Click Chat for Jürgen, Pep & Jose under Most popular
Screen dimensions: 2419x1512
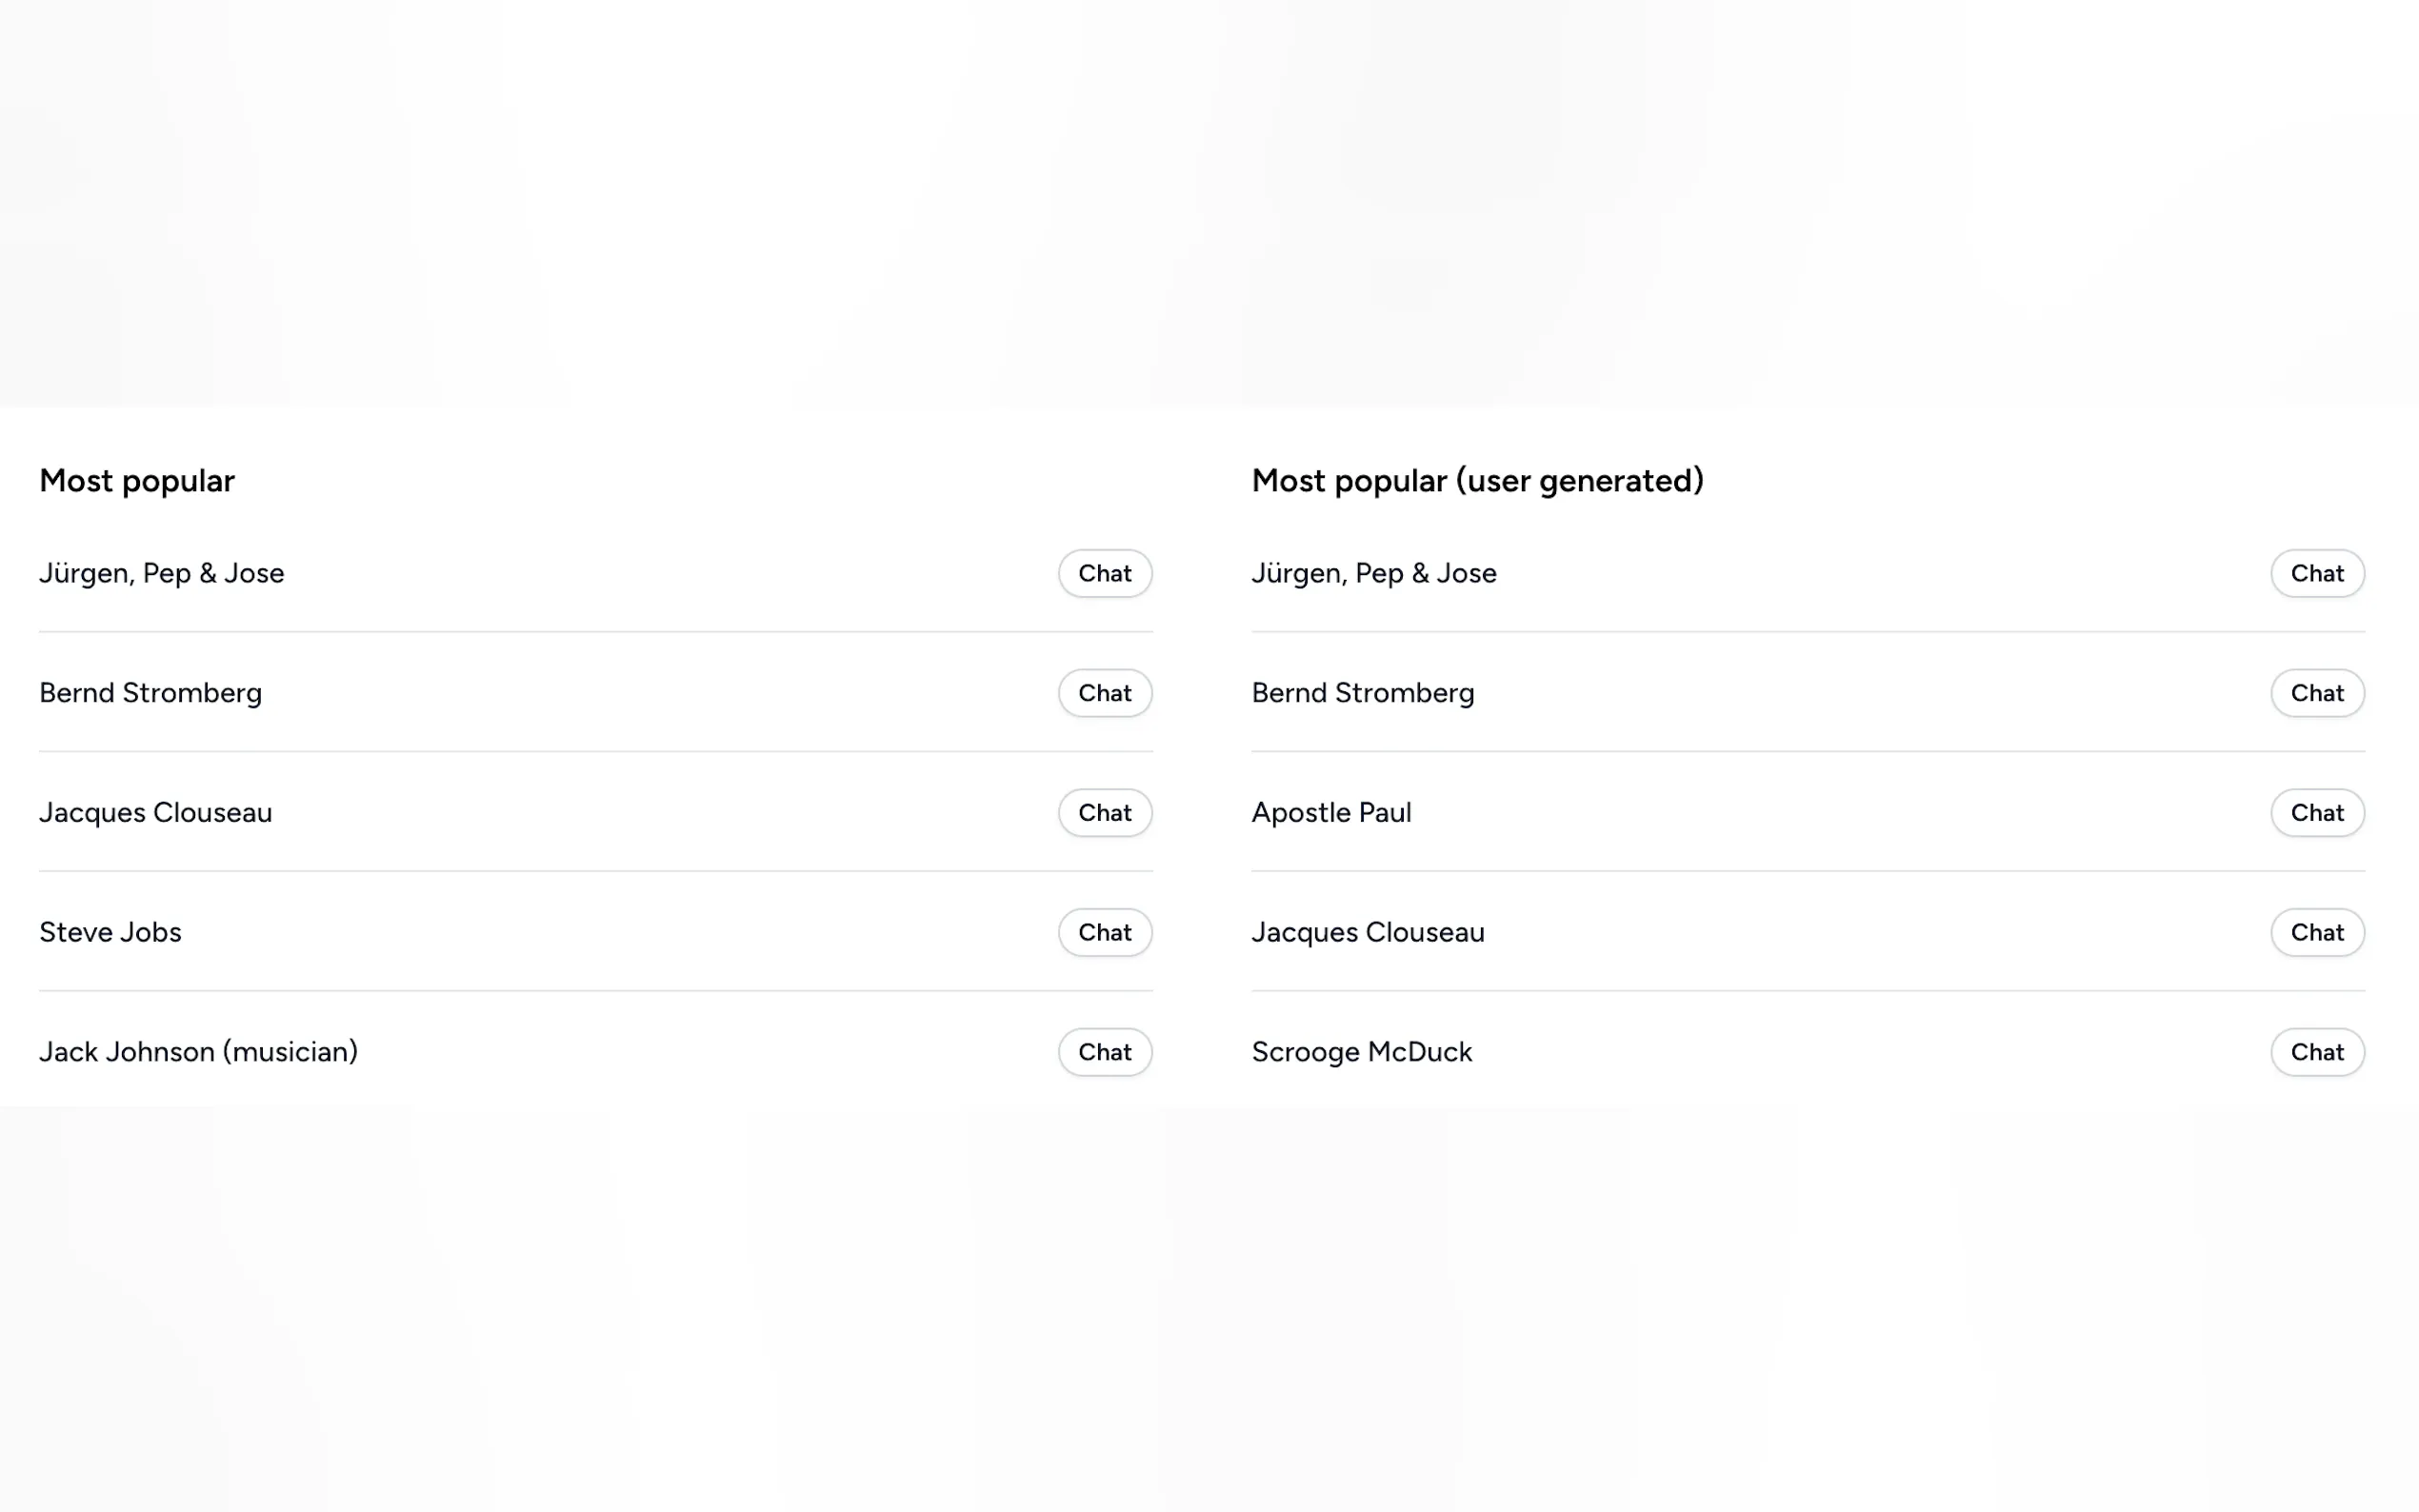click(1104, 573)
